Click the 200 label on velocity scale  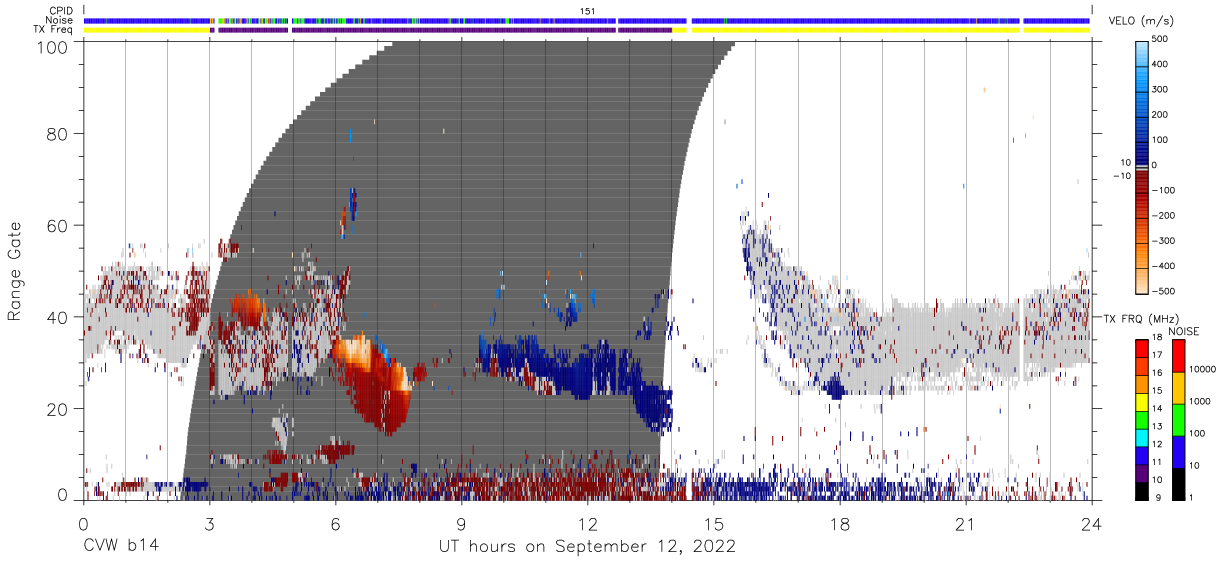[x=1161, y=115]
